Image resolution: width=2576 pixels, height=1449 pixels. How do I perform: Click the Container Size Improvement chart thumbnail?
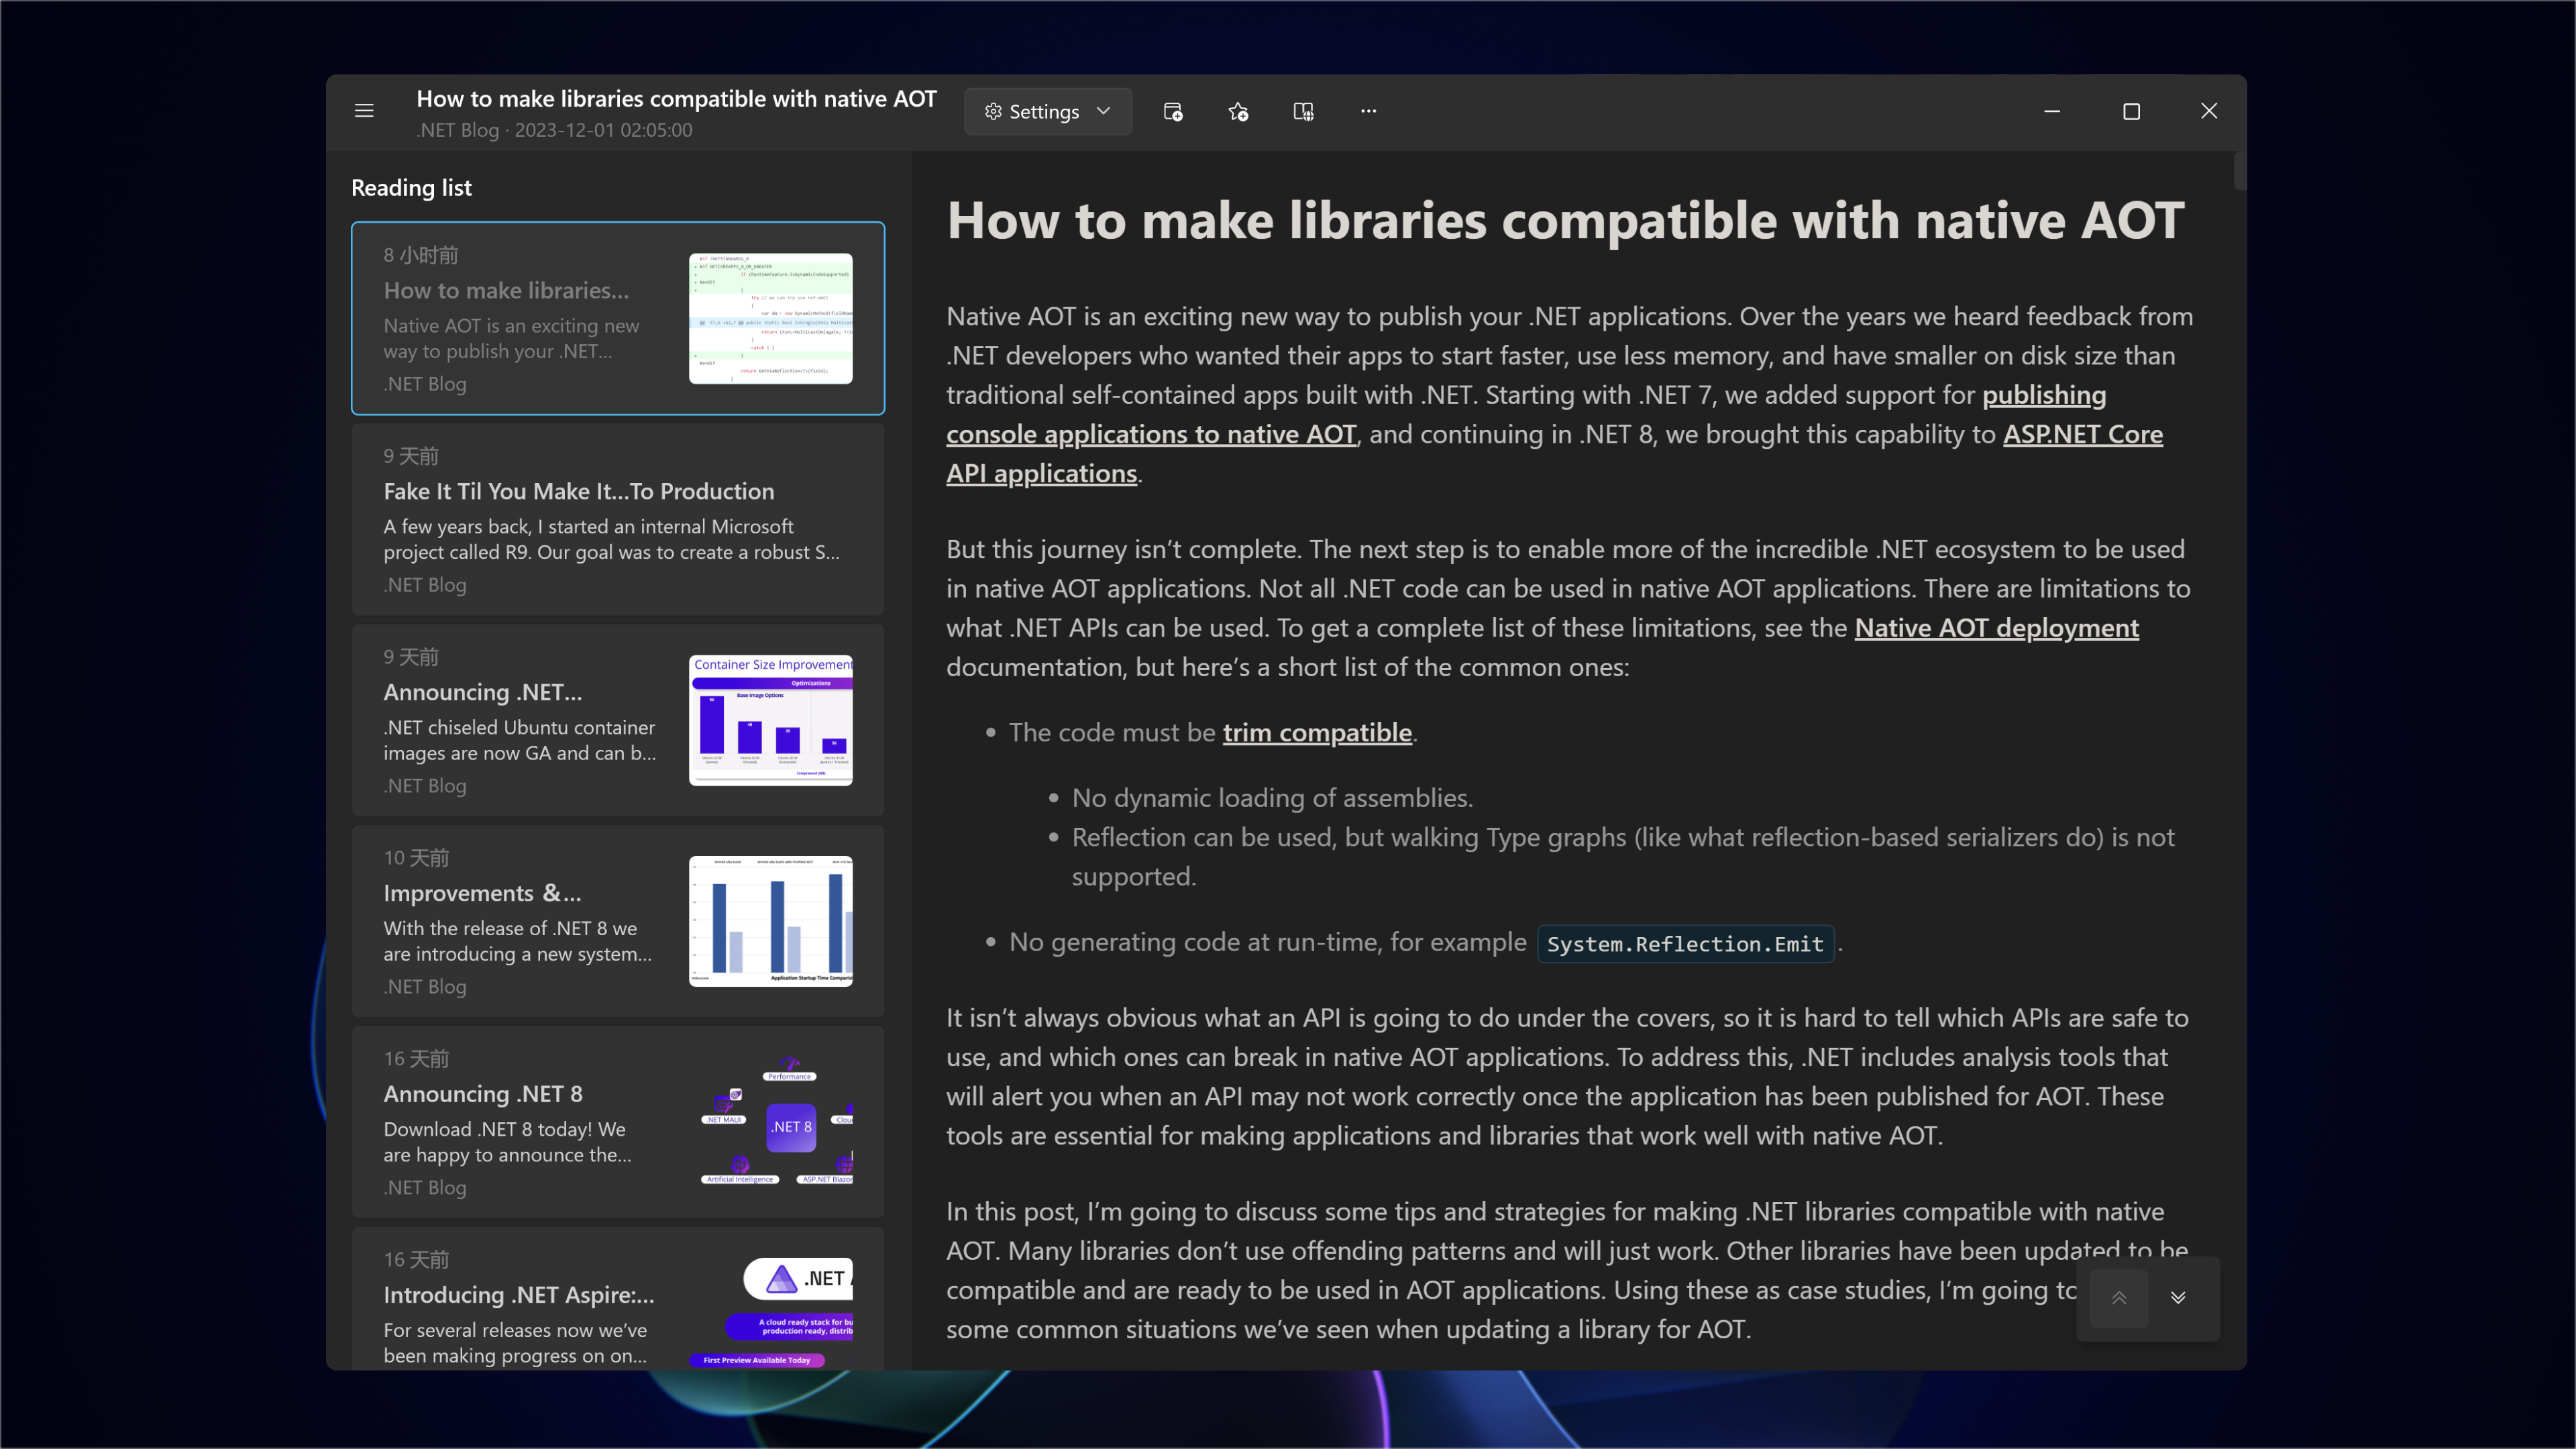[x=770, y=720]
